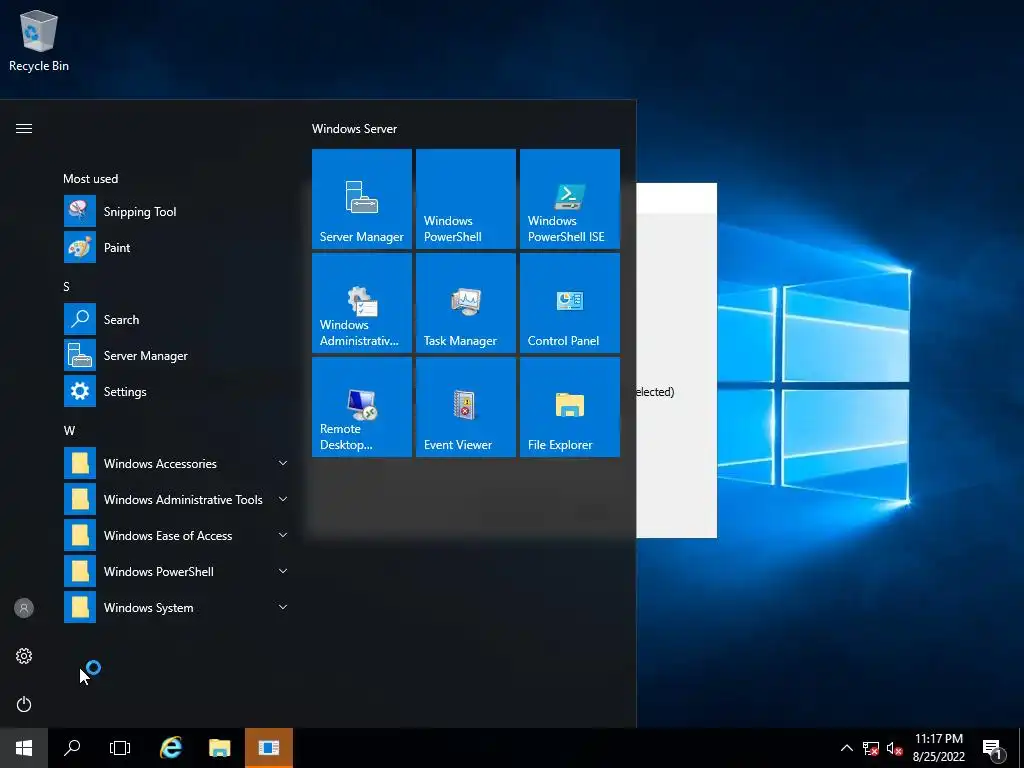The image size is (1024, 768).
Task: Click the hamburger menu in Start
Action: tap(24, 129)
